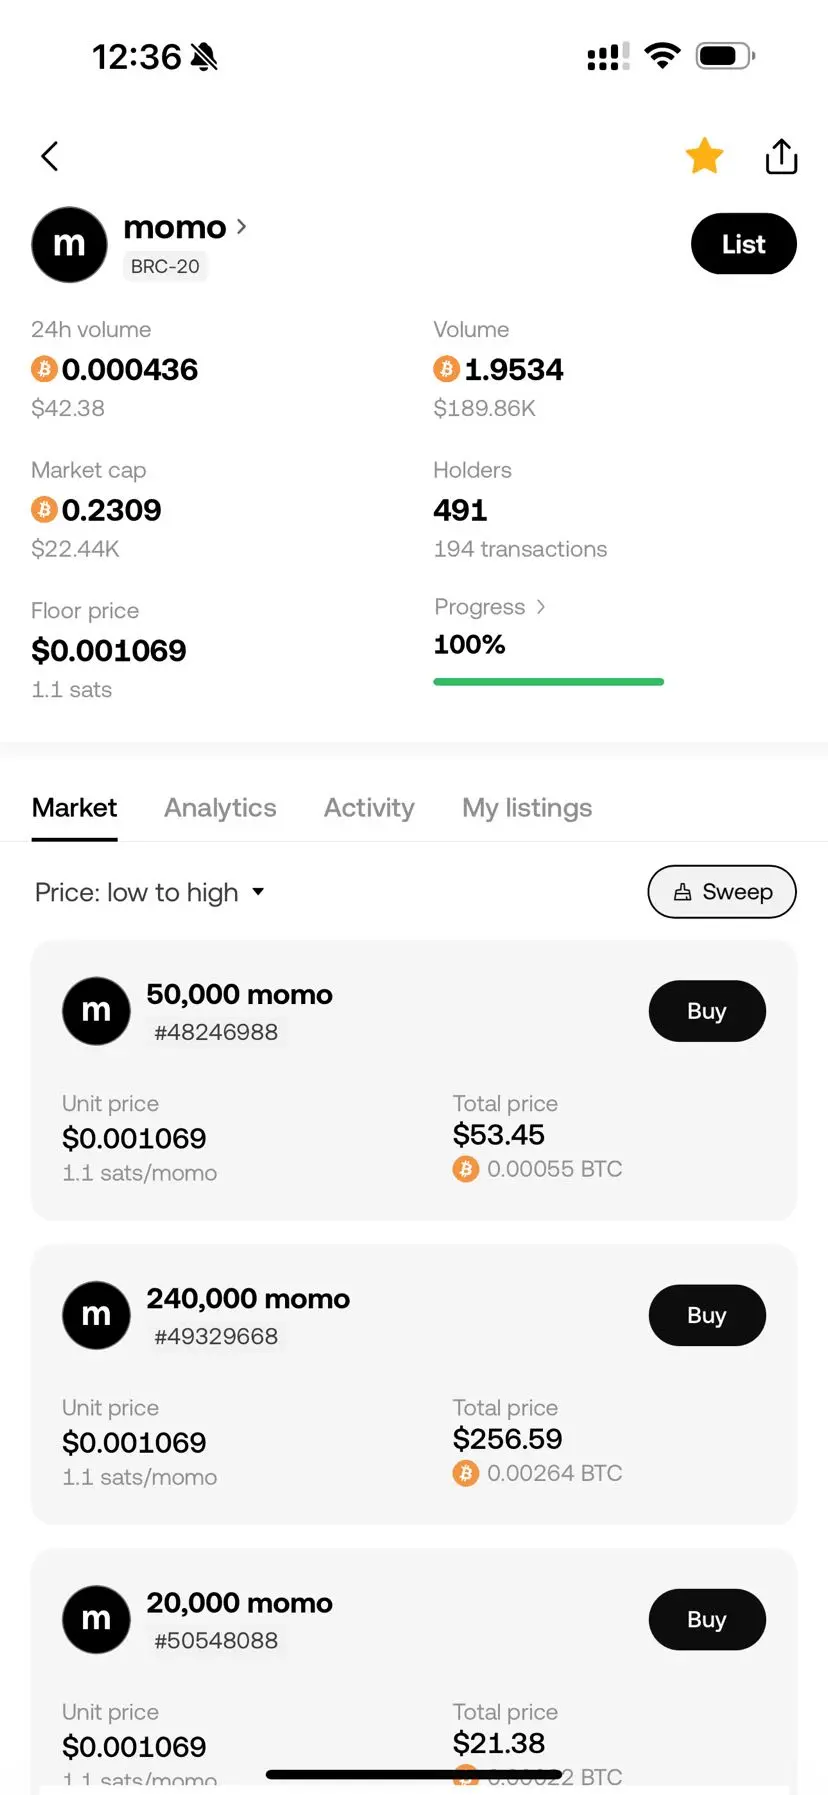The width and height of the screenshot is (828, 1795).
Task: Click the Sweep button
Action: 722,891
